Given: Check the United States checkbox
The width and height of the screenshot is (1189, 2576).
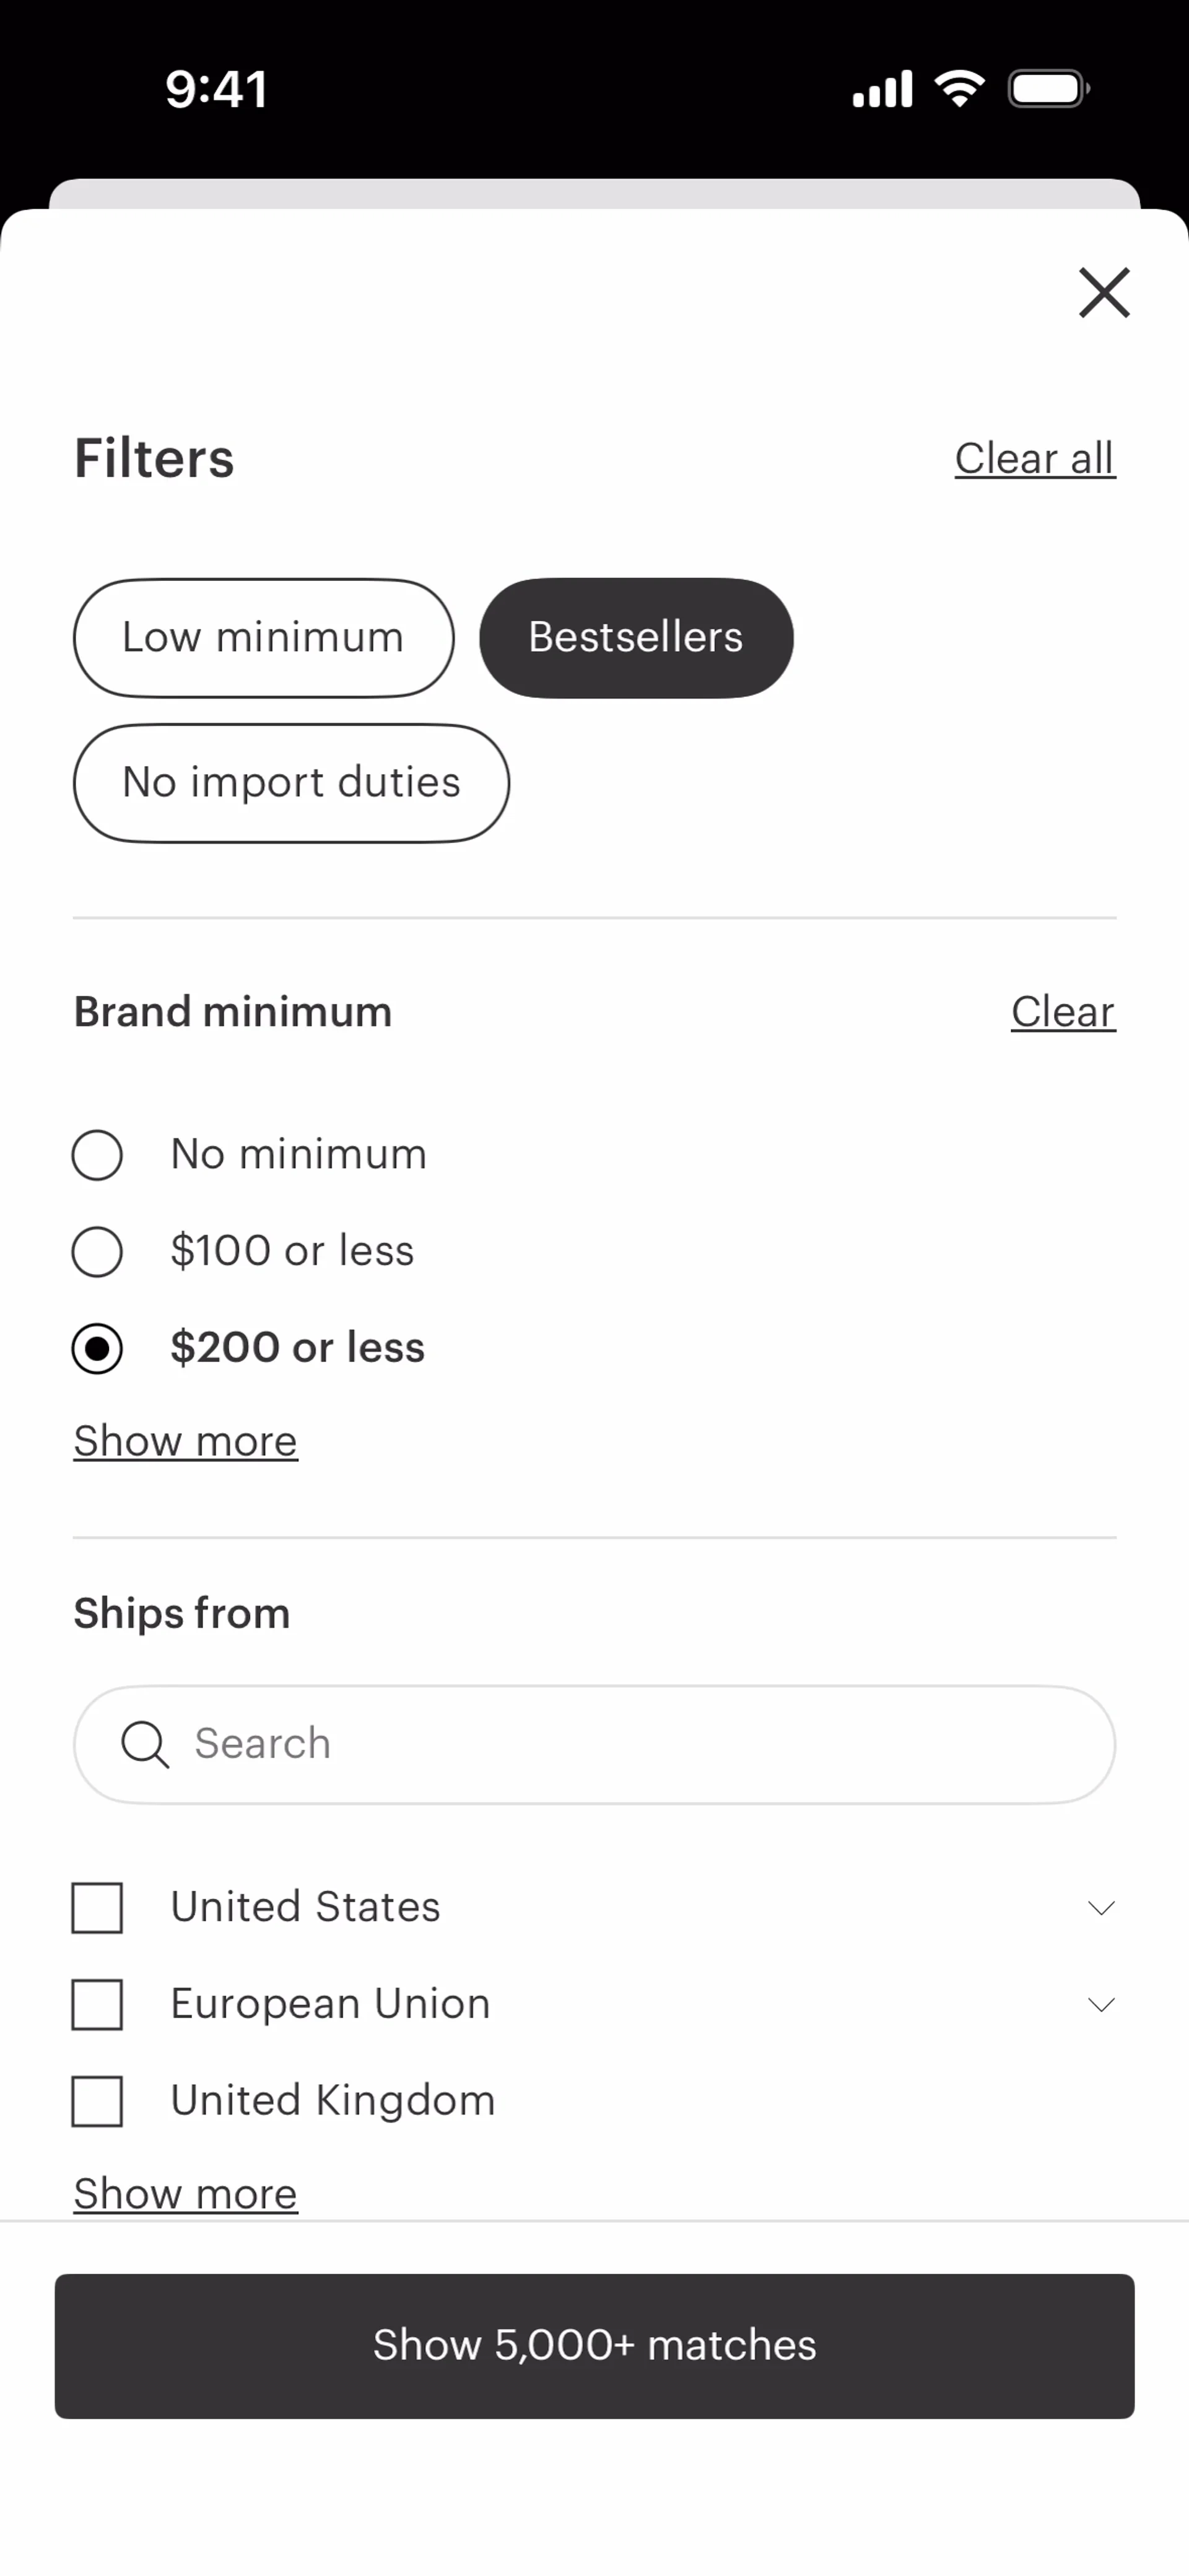Looking at the screenshot, I should coord(97,1908).
